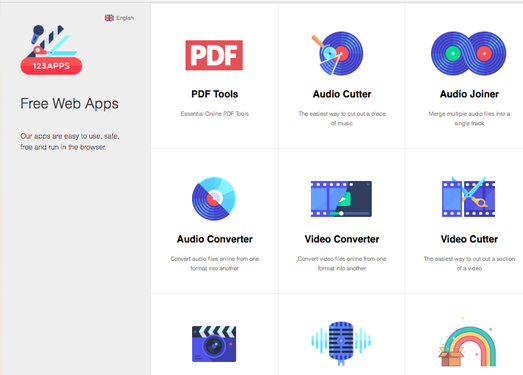The height and width of the screenshot is (375, 523).
Task: Click 'Merge multiple audio files into a single track' text
Action: [x=469, y=118]
